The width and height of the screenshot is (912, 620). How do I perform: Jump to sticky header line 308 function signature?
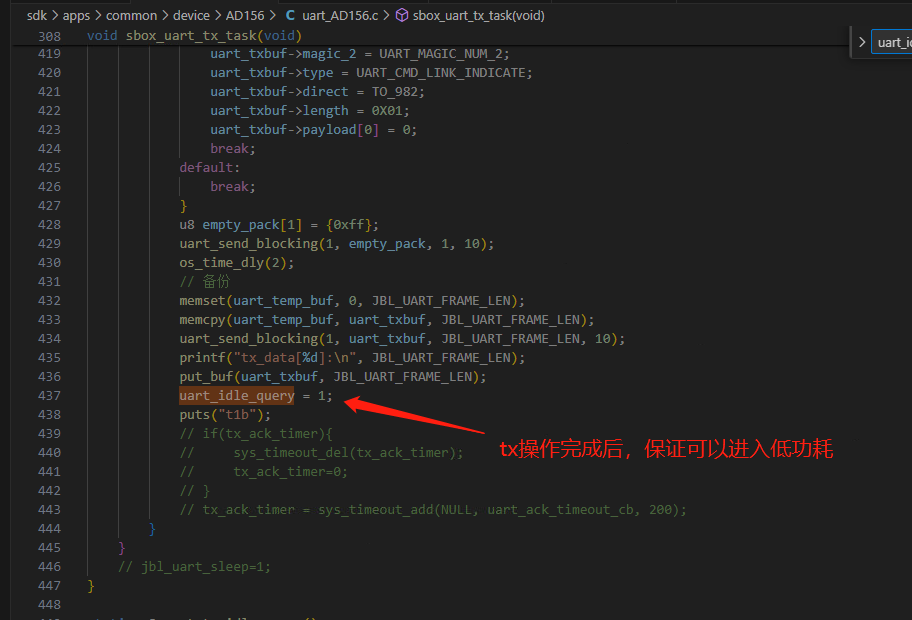[x=194, y=35]
